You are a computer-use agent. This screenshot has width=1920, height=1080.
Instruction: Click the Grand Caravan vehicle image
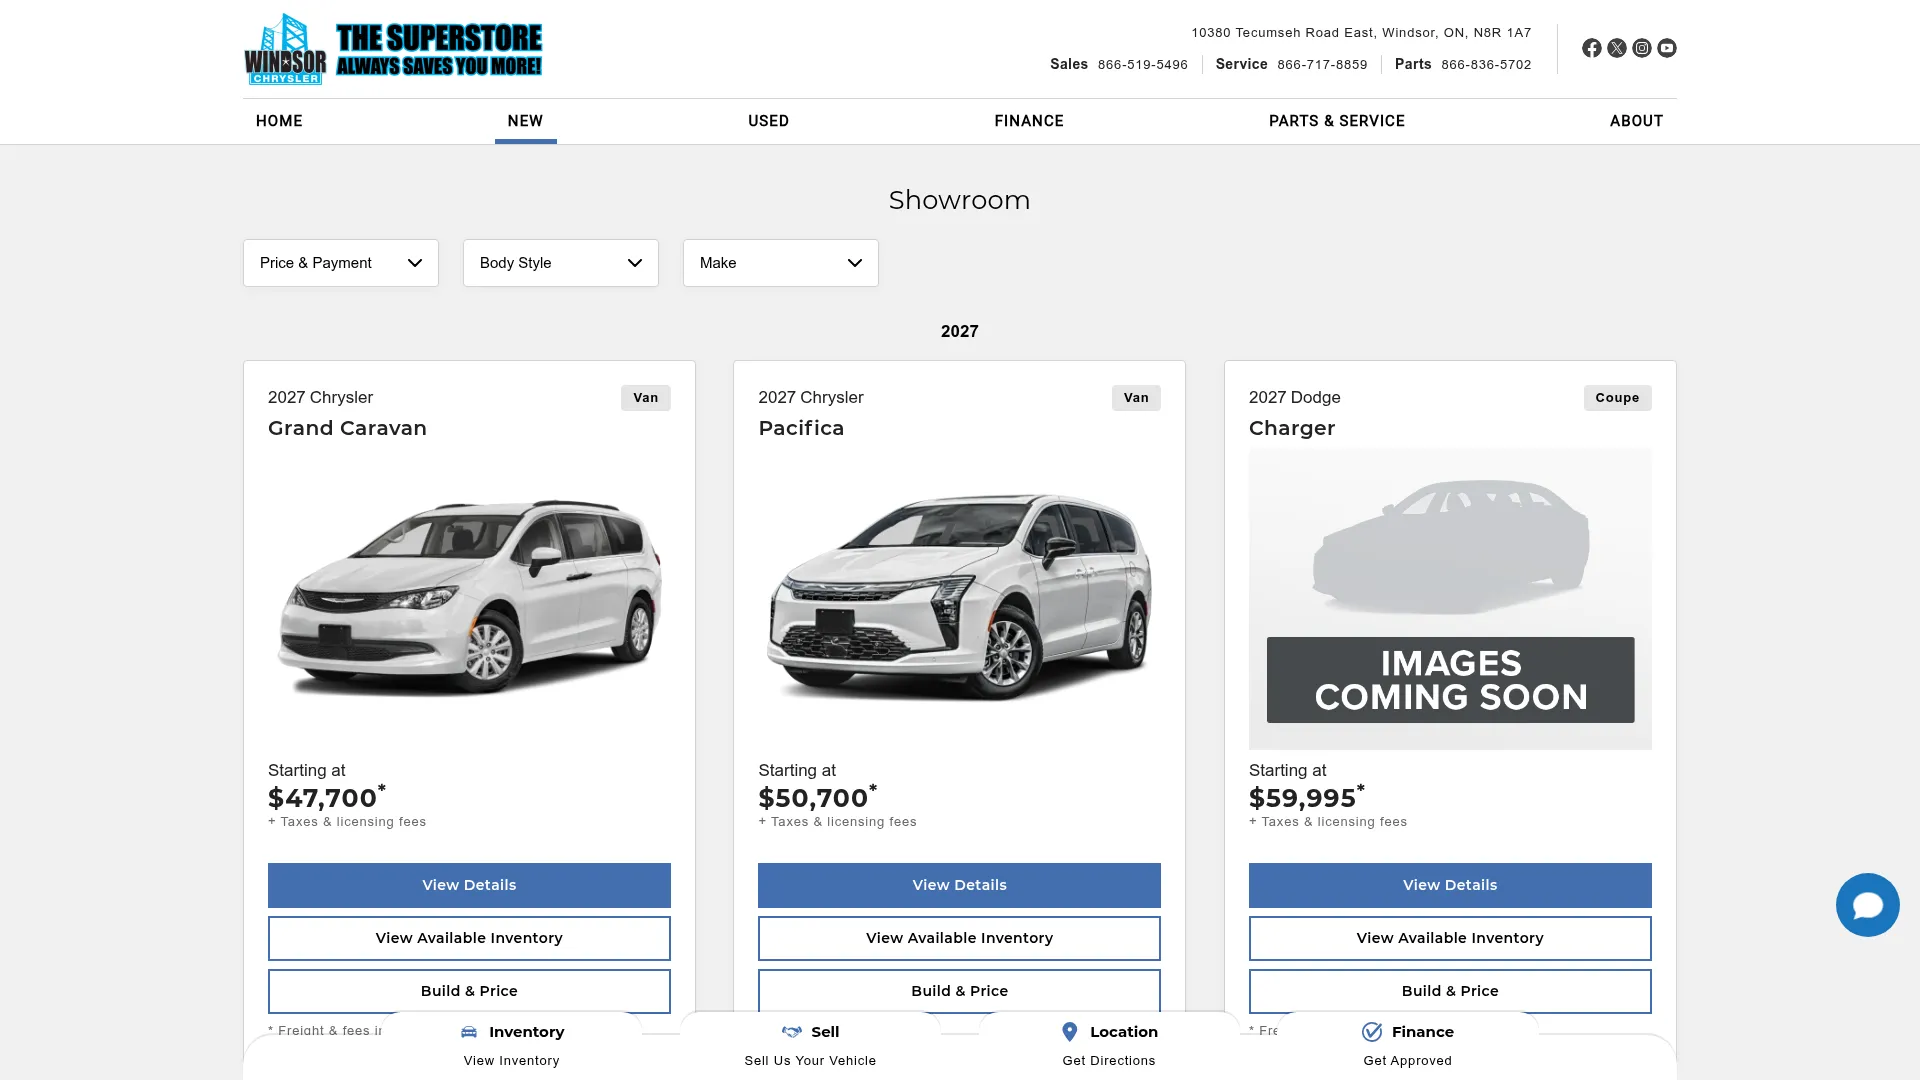[x=469, y=598]
